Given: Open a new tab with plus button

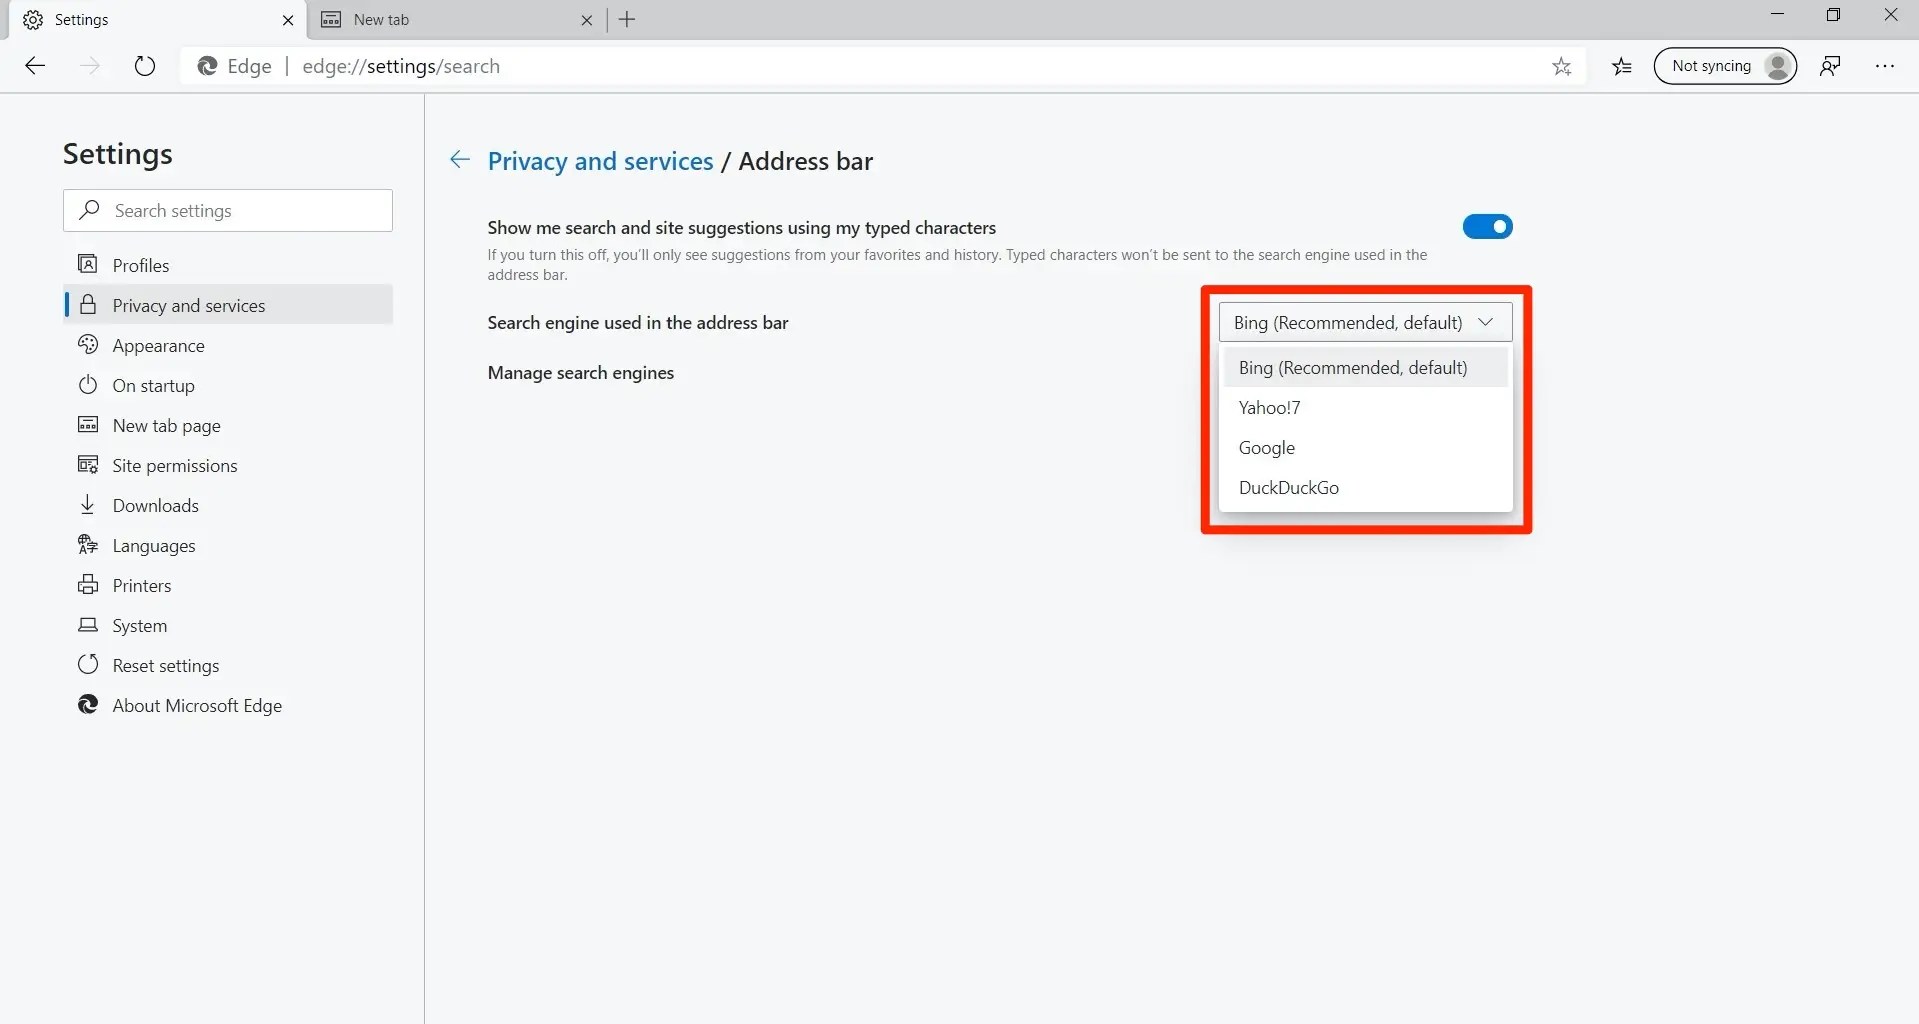Looking at the screenshot, I should pos(627,19).
